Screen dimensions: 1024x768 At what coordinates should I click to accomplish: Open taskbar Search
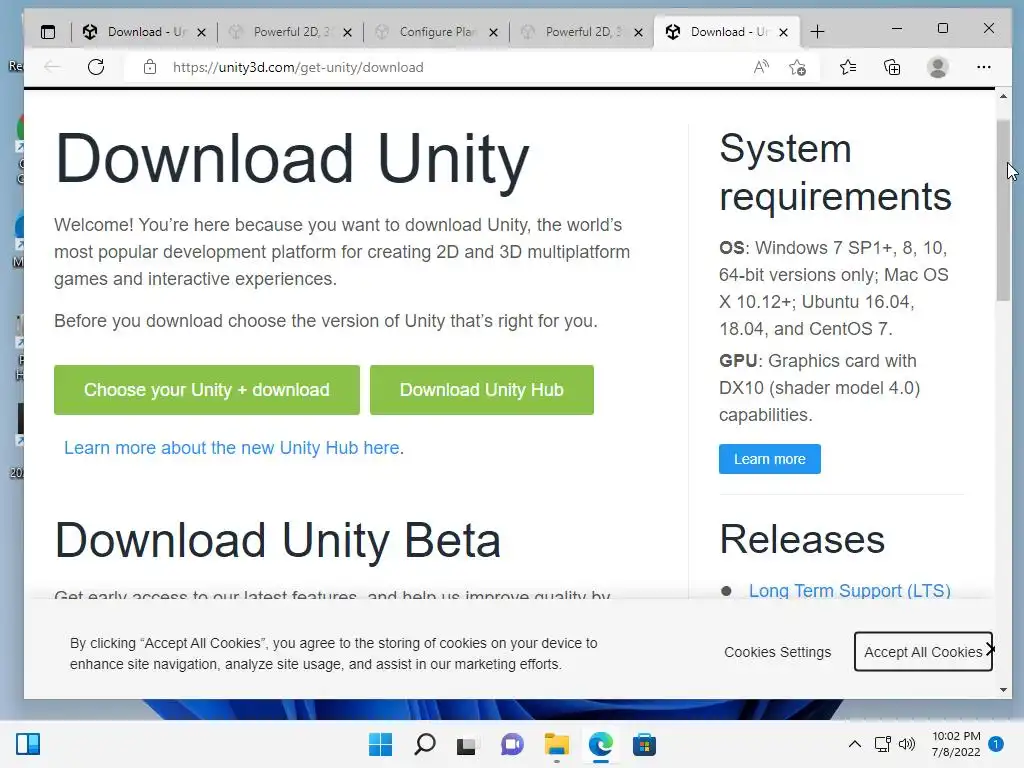424,744
